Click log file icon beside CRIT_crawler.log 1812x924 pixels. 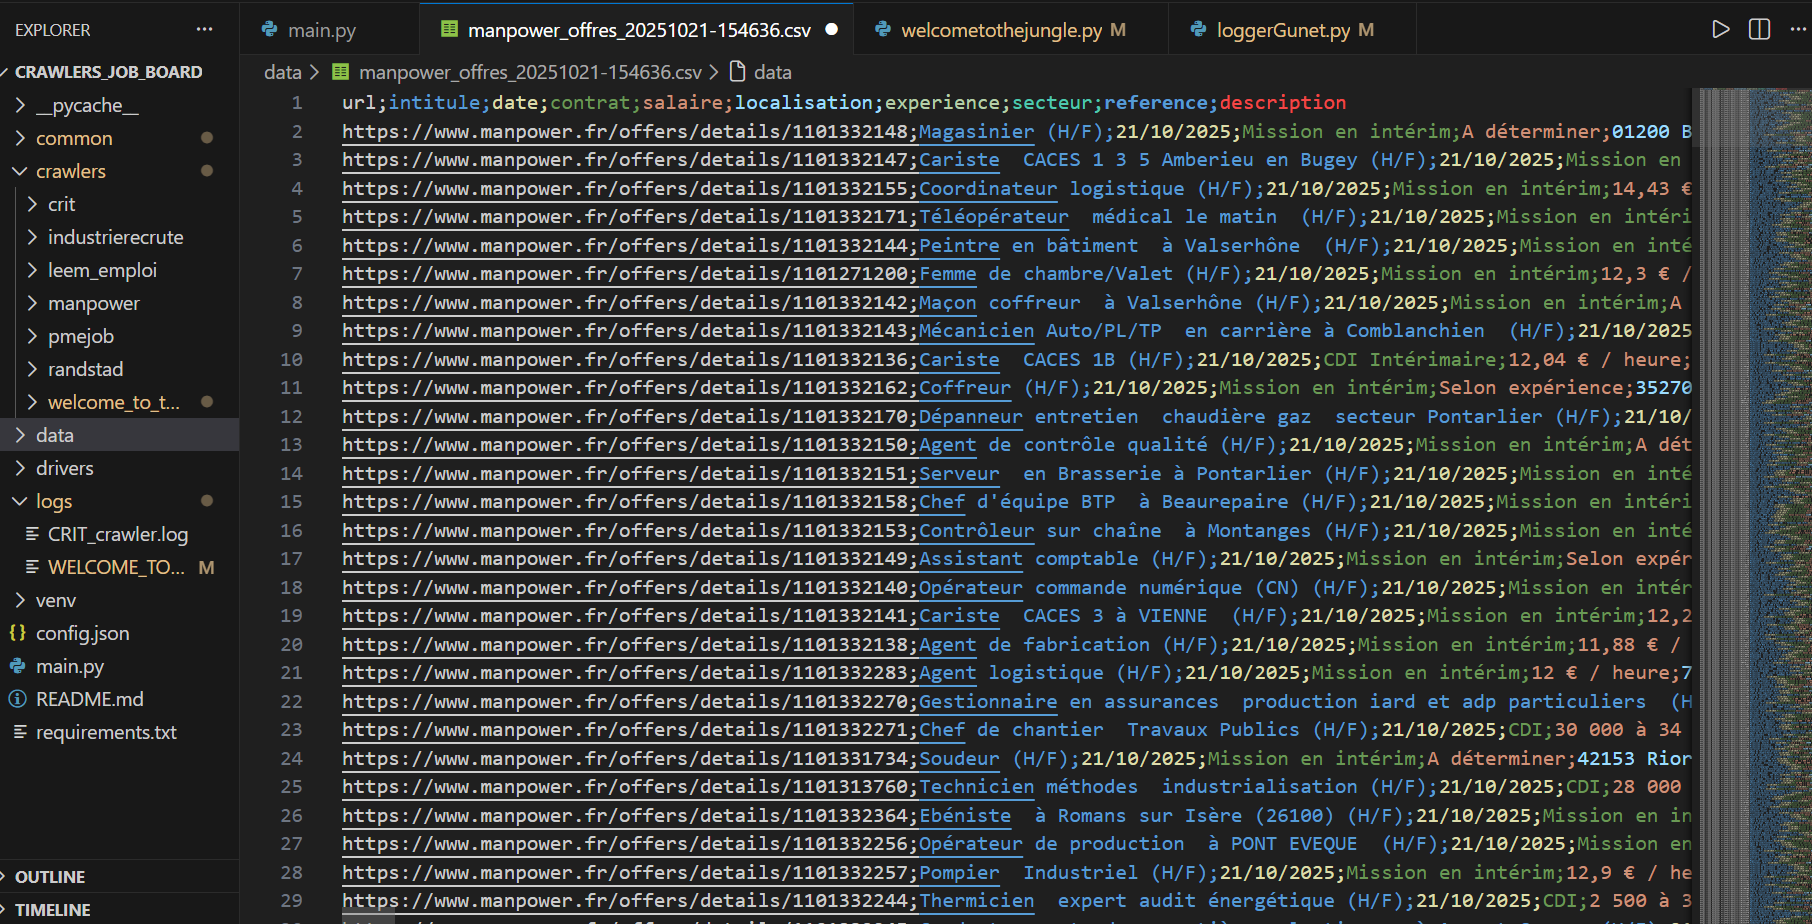point(32,534)
